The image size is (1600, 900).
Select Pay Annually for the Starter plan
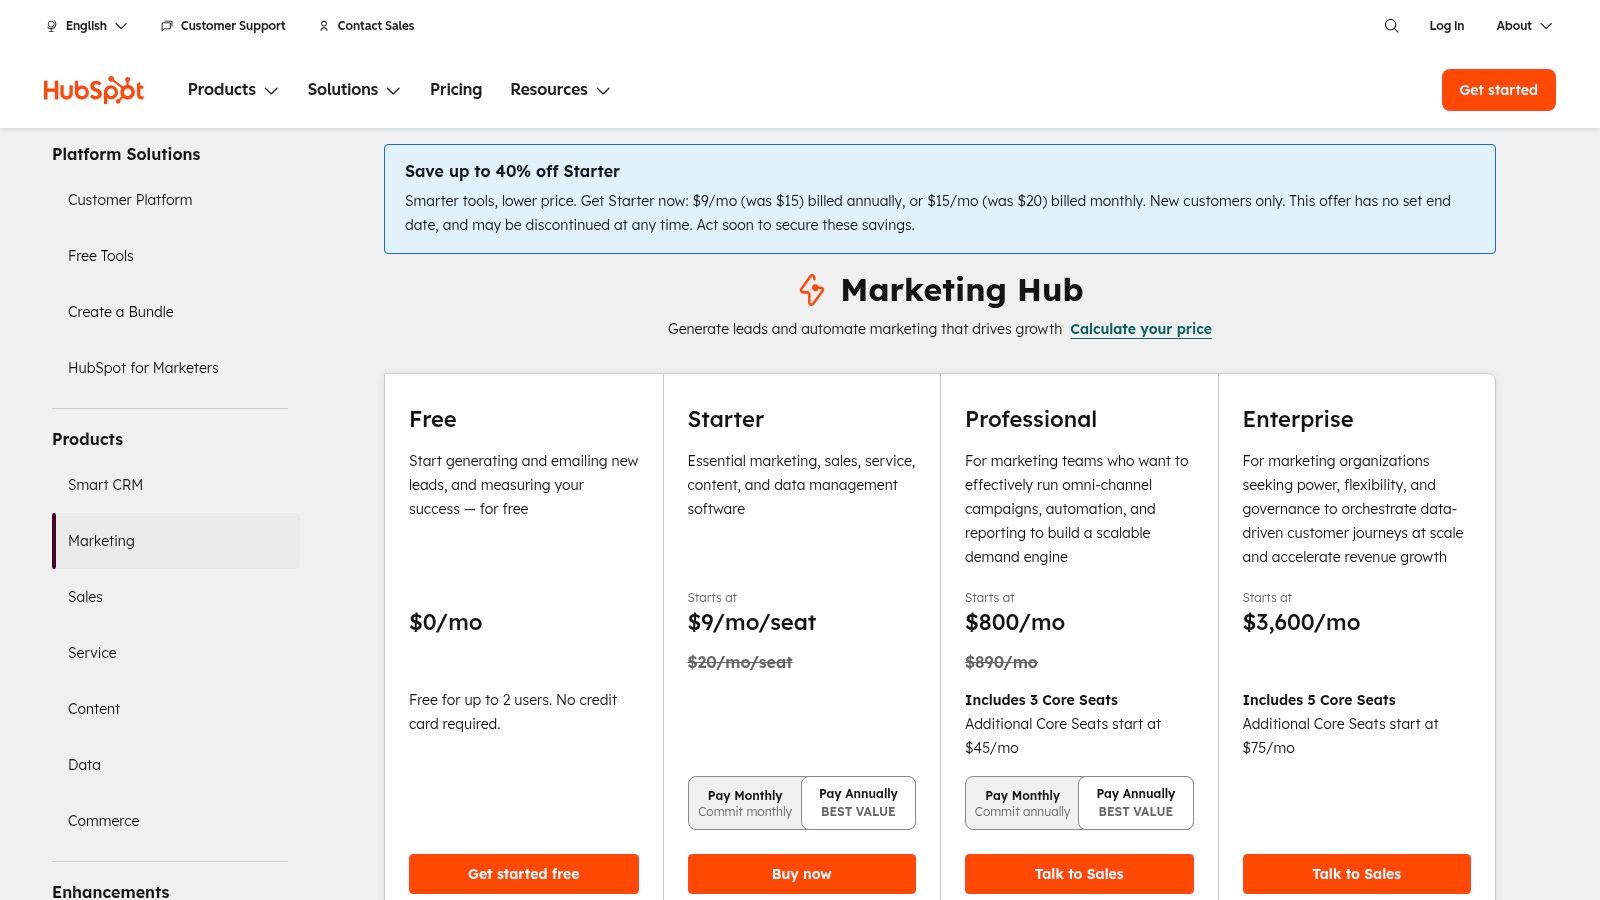pos(858,802)
